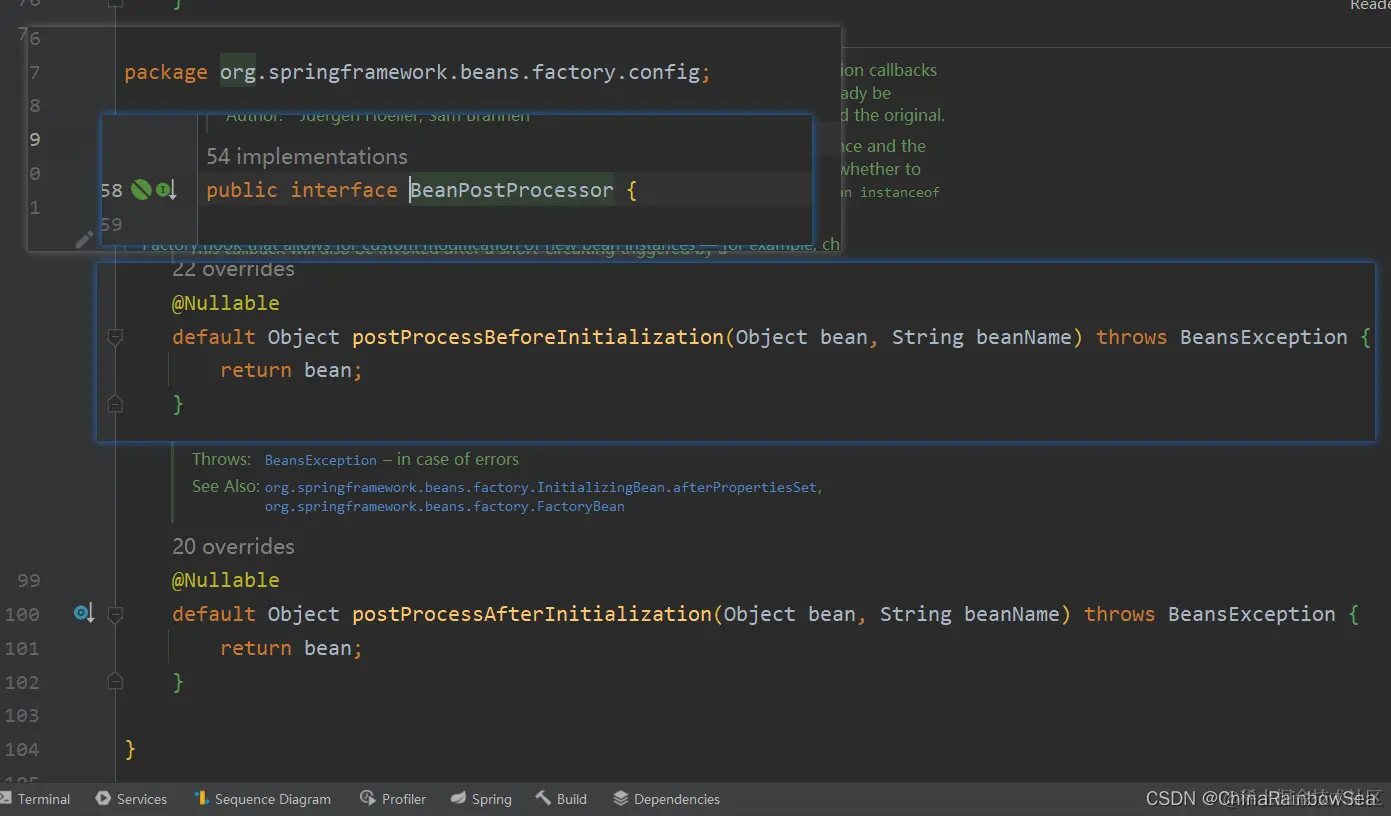Click the postProcessAfterInitialization method name
The width and height of the screenshot is (1391, 816).
pos(531,614)
